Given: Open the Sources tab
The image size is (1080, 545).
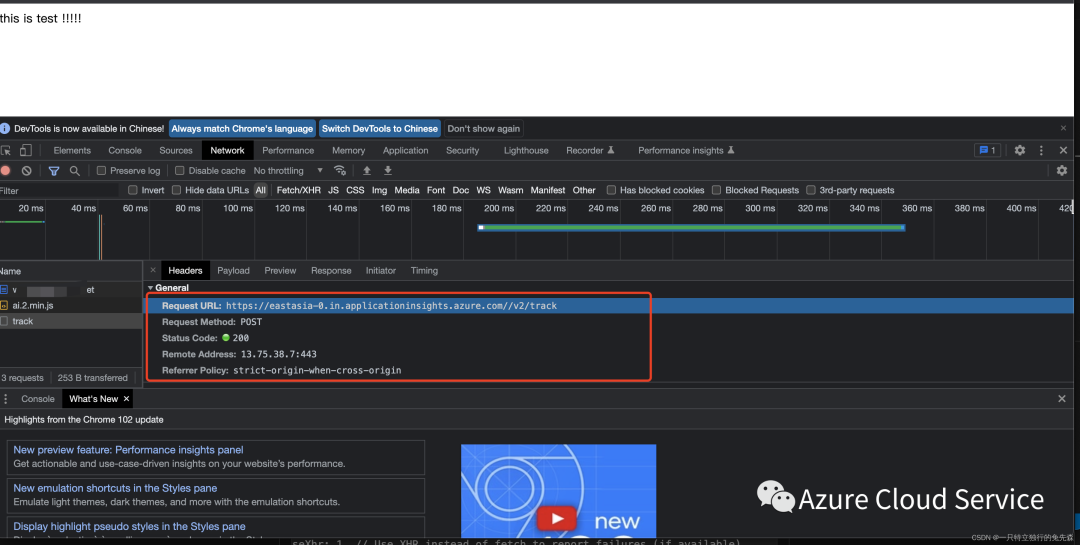Looking at the screenshot, I should tap(176, 150).
